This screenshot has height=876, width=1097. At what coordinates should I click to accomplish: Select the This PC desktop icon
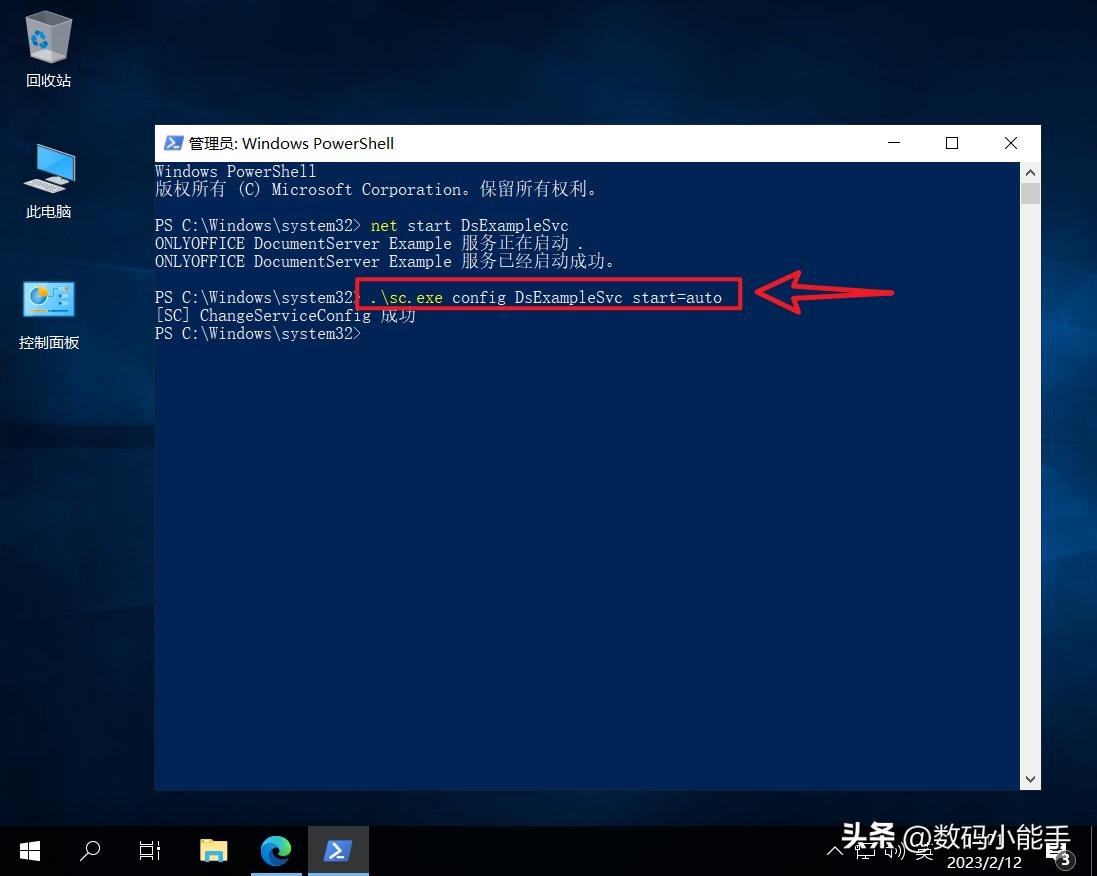[48, 181]
